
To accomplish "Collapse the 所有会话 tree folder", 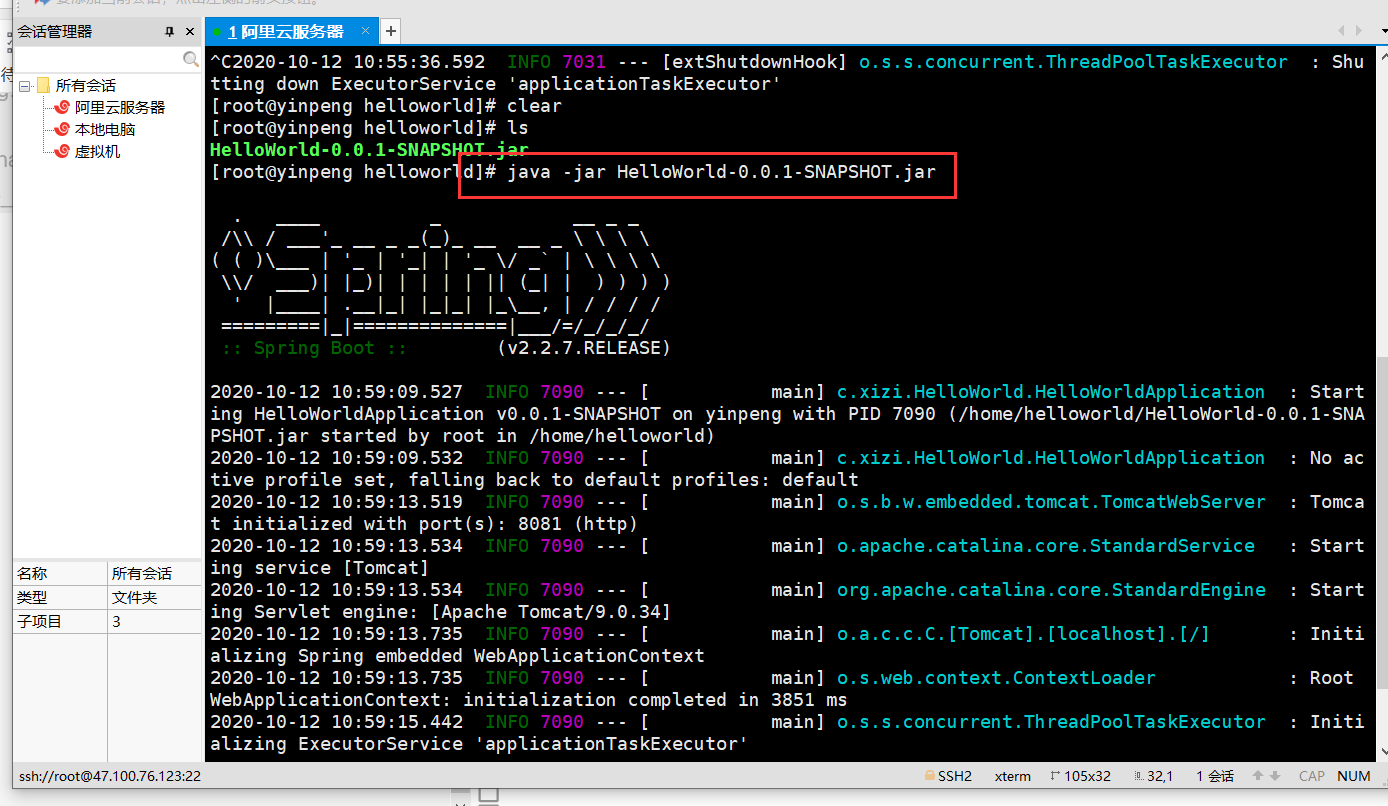I will coord(24,86).
